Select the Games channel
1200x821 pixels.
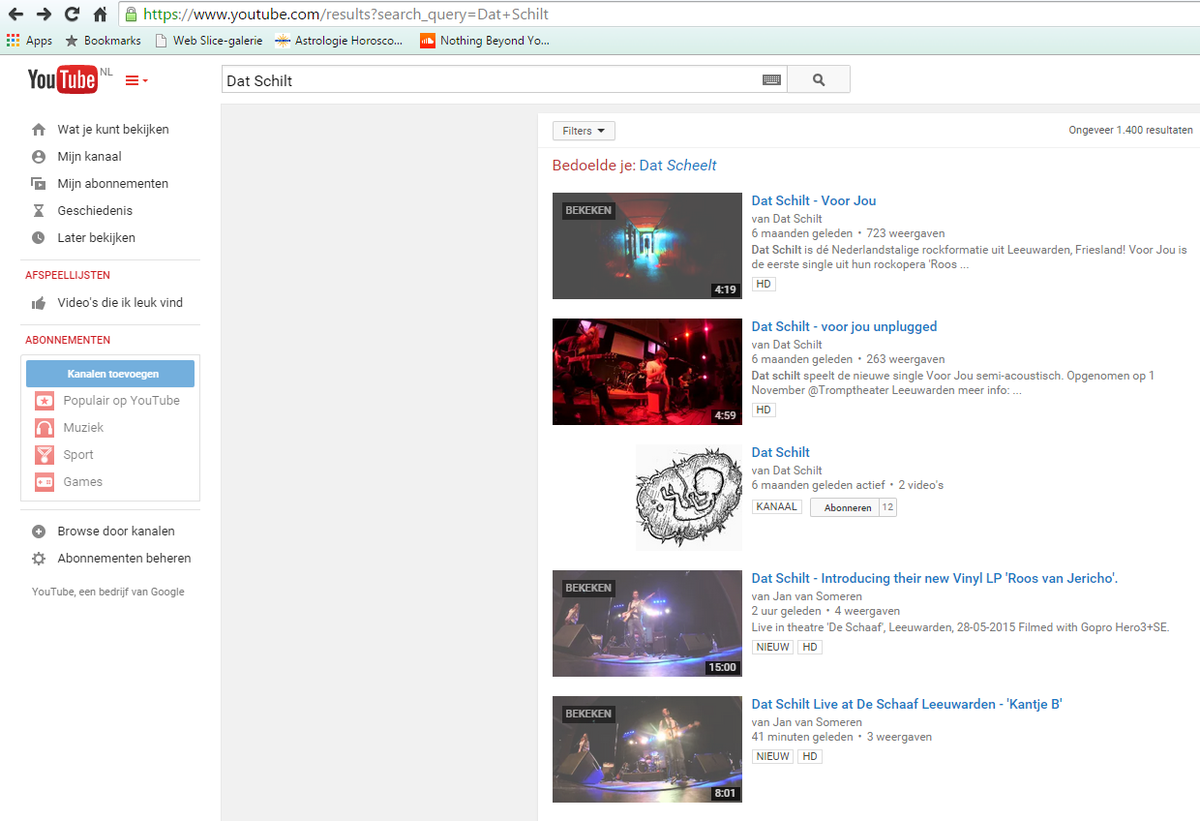[83, 482]
